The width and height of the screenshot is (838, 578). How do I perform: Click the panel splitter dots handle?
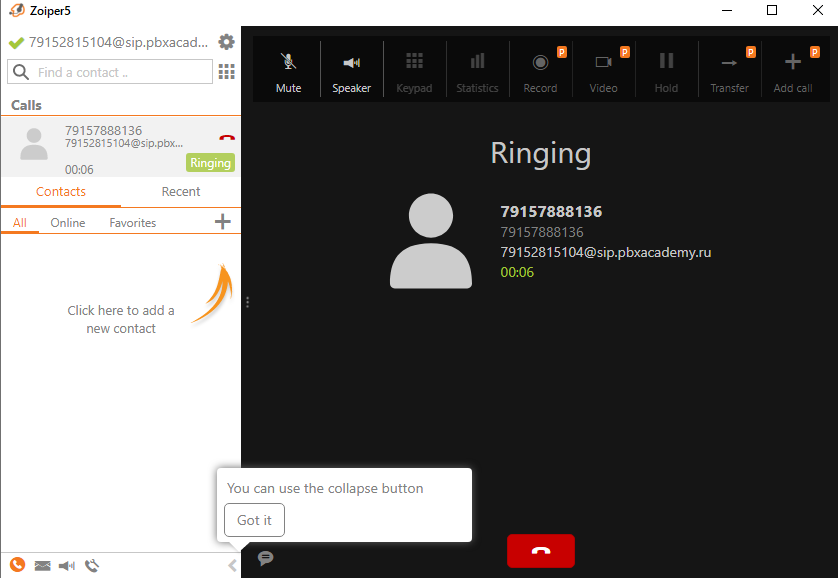pos(247,302)
